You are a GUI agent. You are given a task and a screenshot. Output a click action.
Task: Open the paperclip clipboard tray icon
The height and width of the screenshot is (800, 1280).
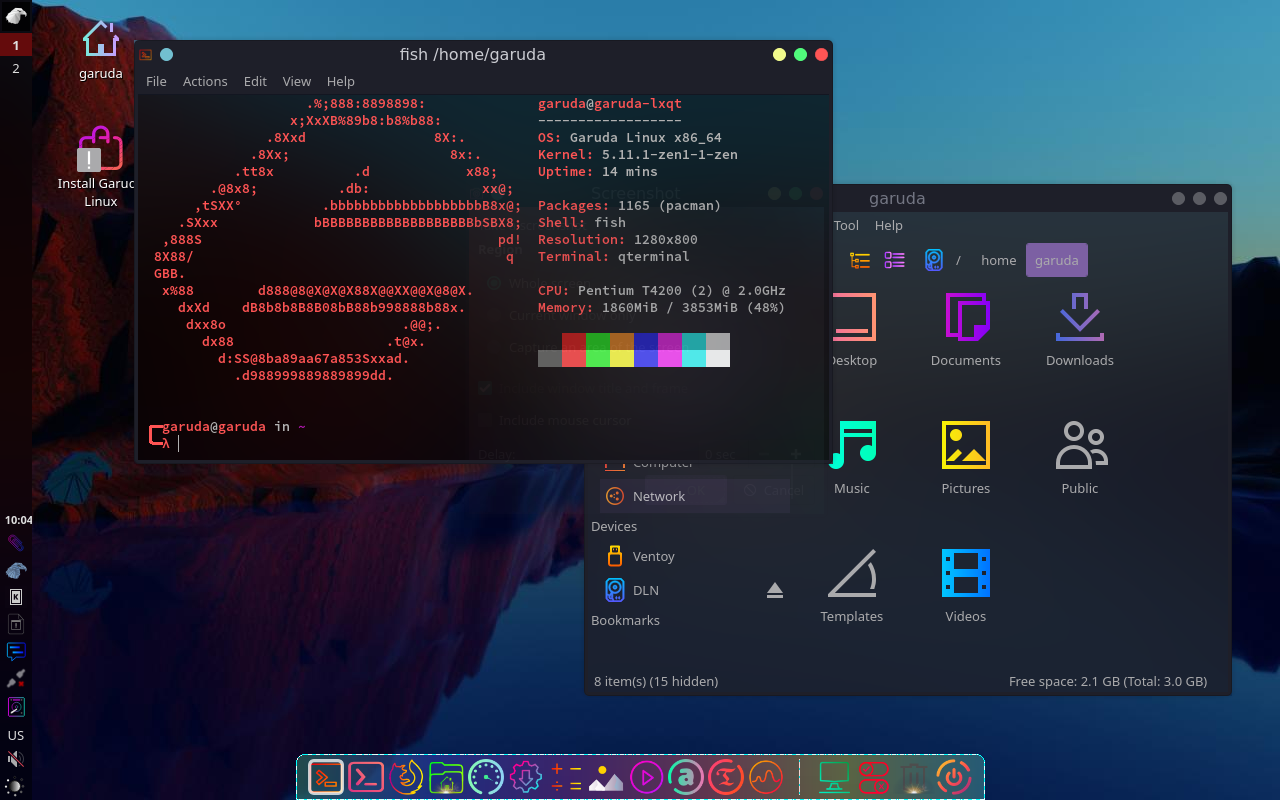pos(16,543)
